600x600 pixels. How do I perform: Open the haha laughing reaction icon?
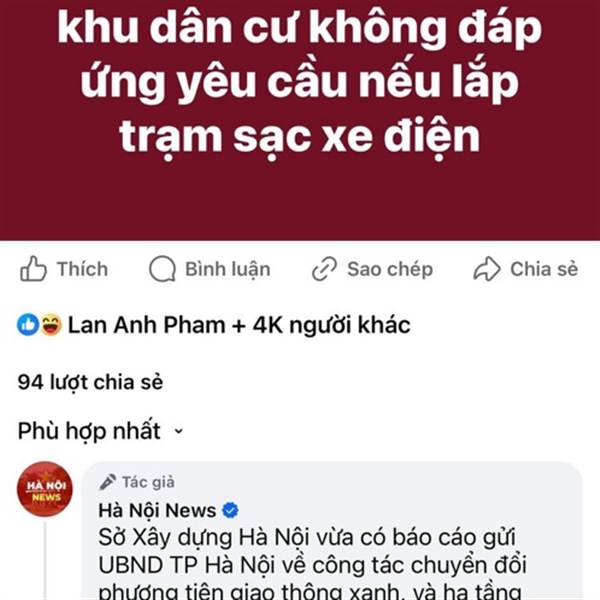tap(51, 324)
